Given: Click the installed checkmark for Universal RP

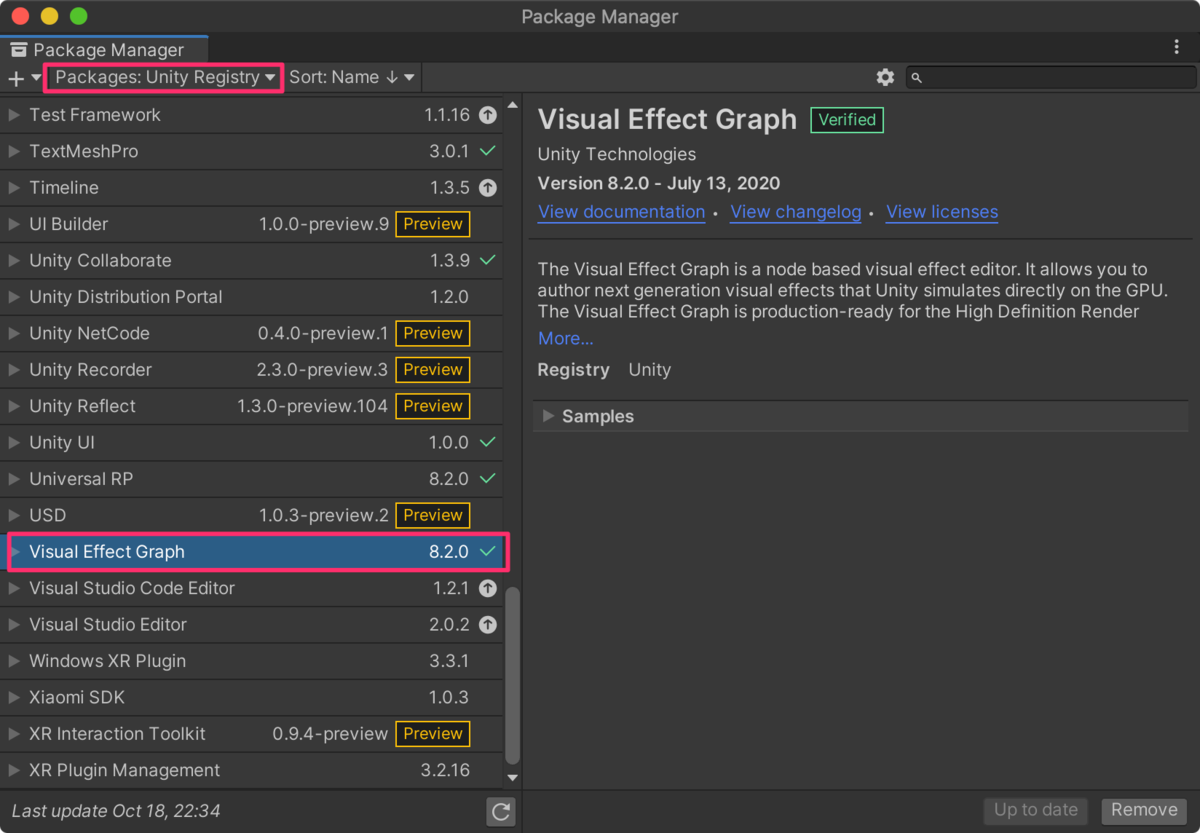Looking at the screenshot, I should [x=487, y=479].
